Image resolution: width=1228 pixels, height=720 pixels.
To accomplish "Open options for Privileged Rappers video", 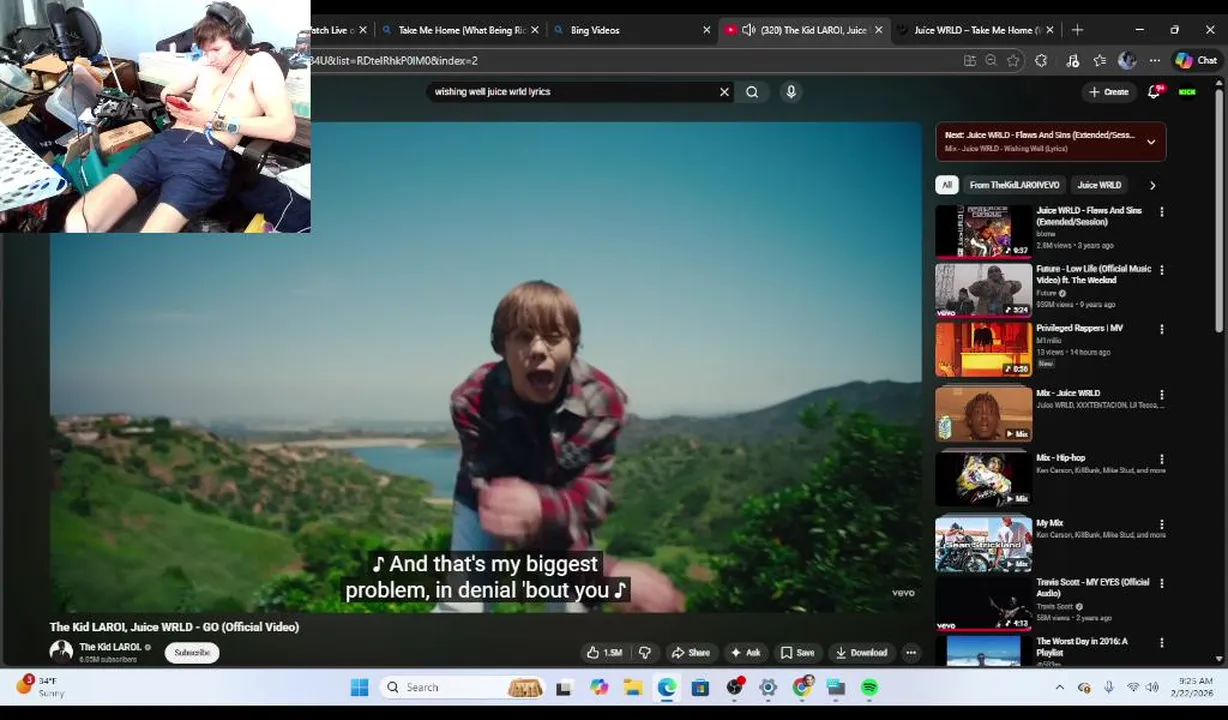I will [1161, 329].
